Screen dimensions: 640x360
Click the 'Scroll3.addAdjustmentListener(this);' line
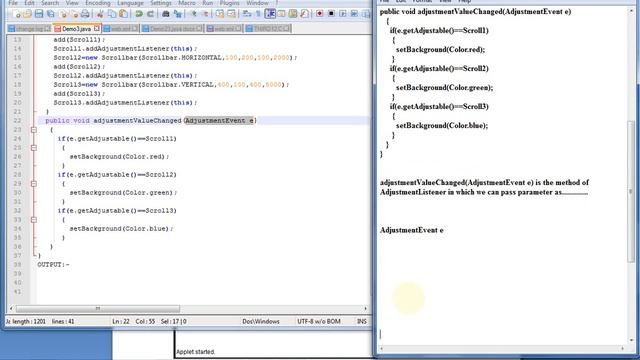(x=125, y=102)
